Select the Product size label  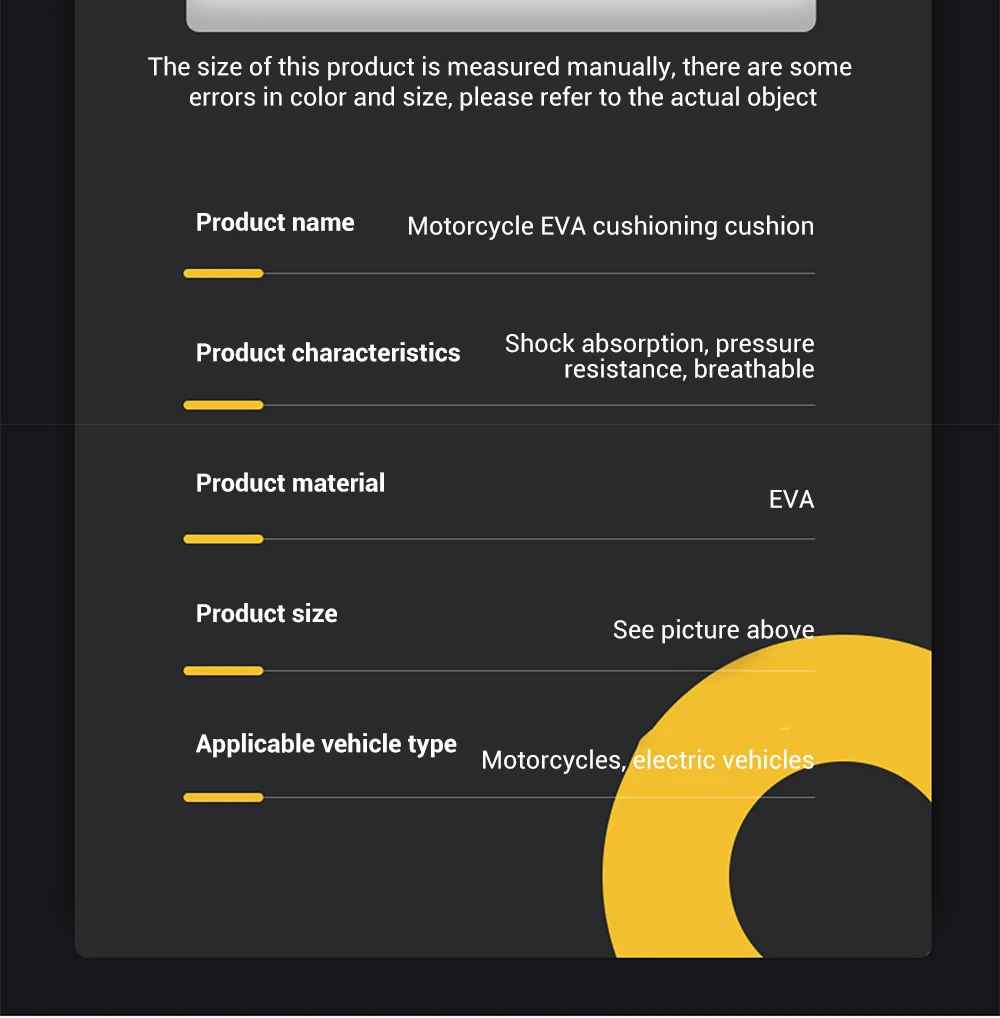pyautogui.click(x=267, y=614)
